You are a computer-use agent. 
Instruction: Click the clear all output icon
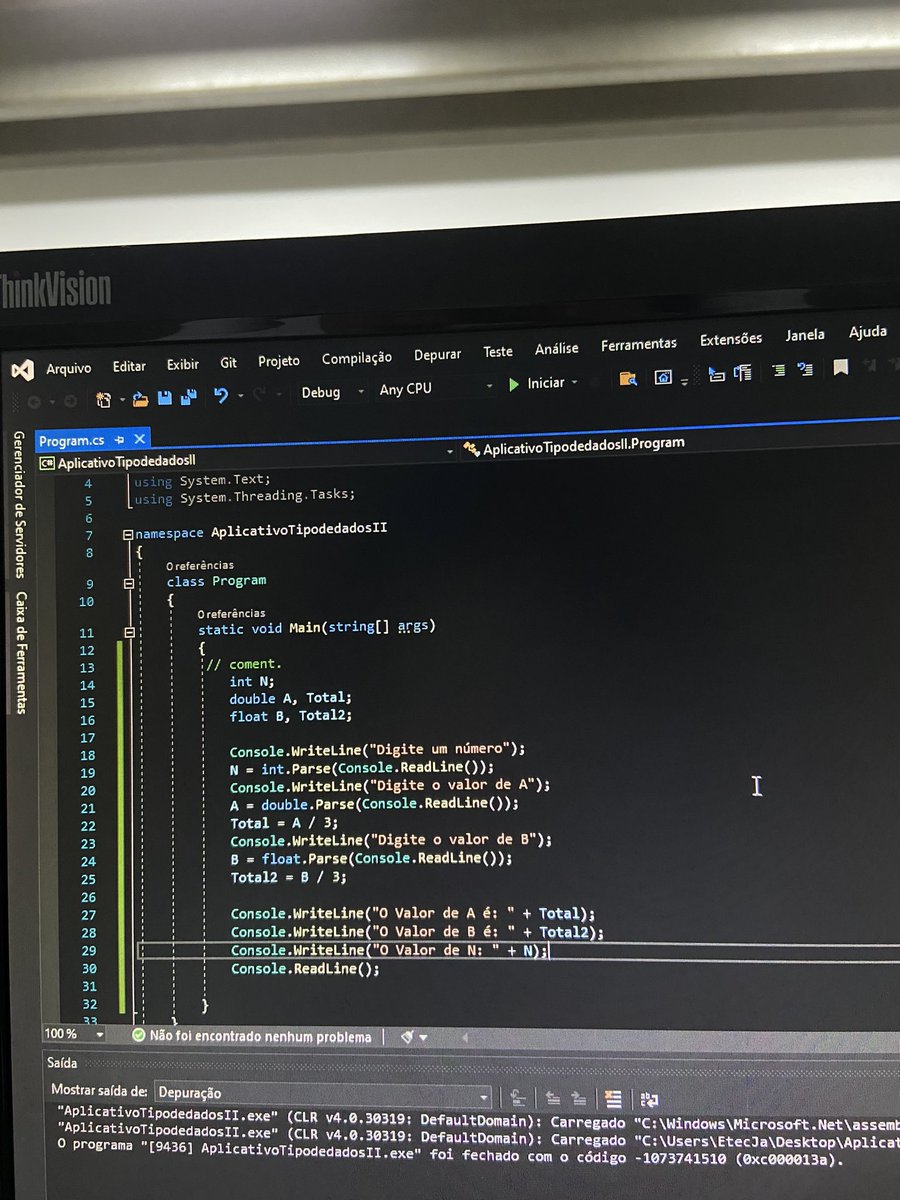point(614,1099)
